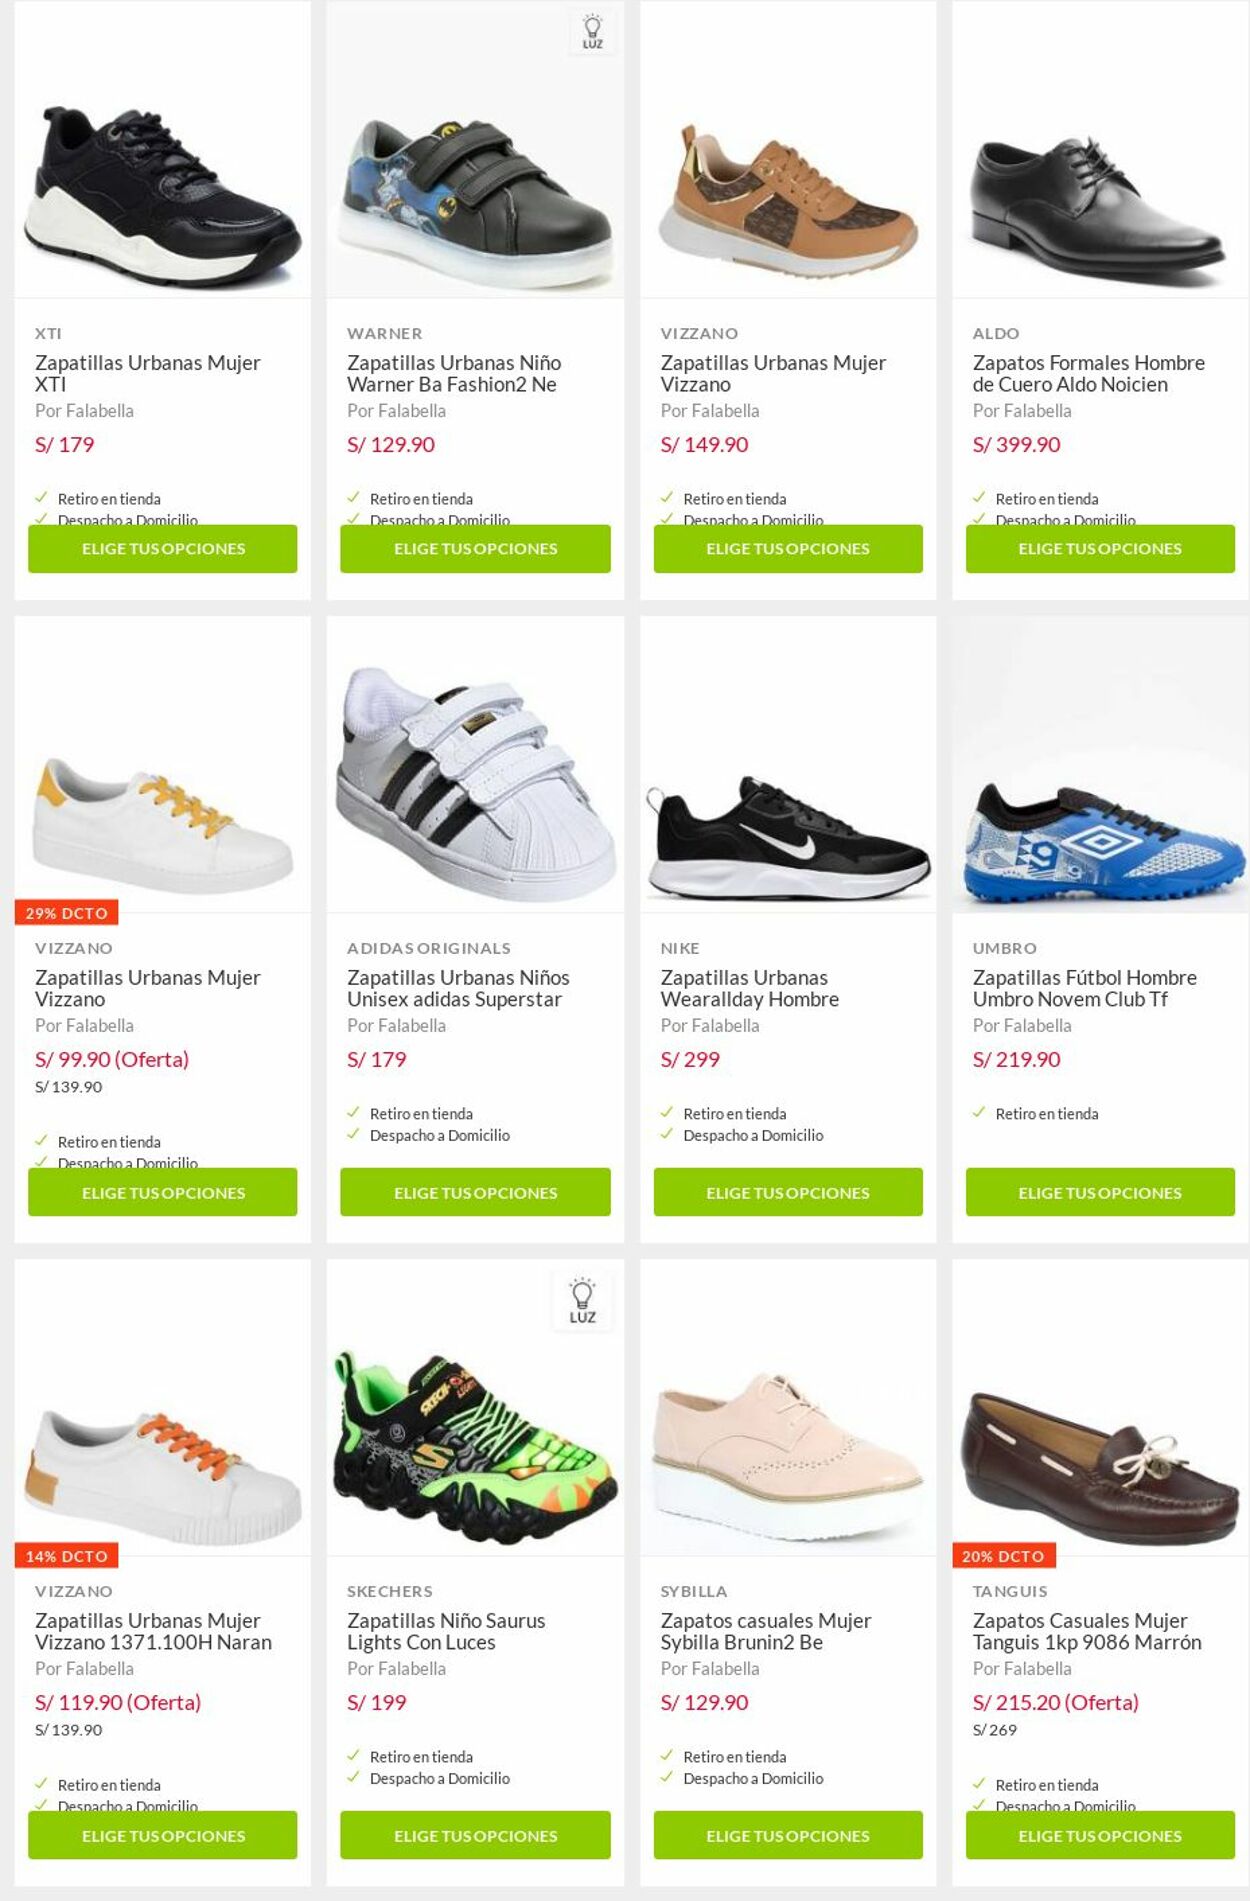Viewport: 1250px width, 1901px height.
Task: Click the green checkmark beside Retiro en tienda on Nike card
Action: [667, 1113]
